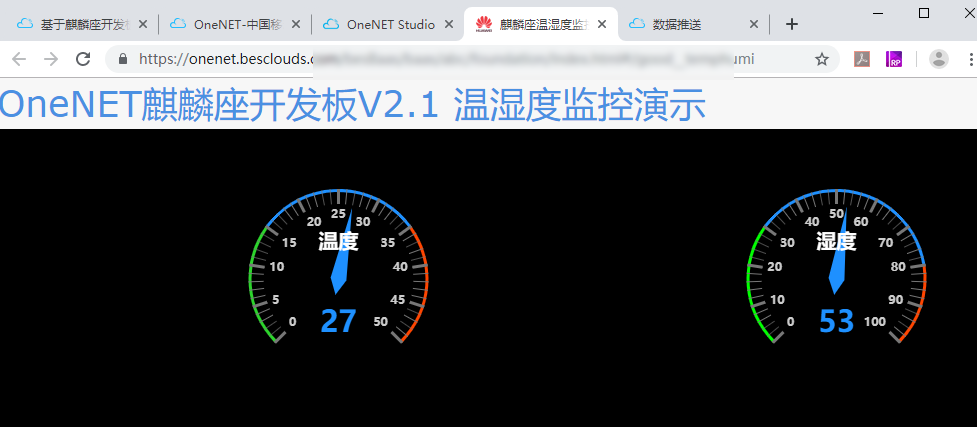Open a new browser tab
This screenshot has height=427, width=977.
pos(791,24)
